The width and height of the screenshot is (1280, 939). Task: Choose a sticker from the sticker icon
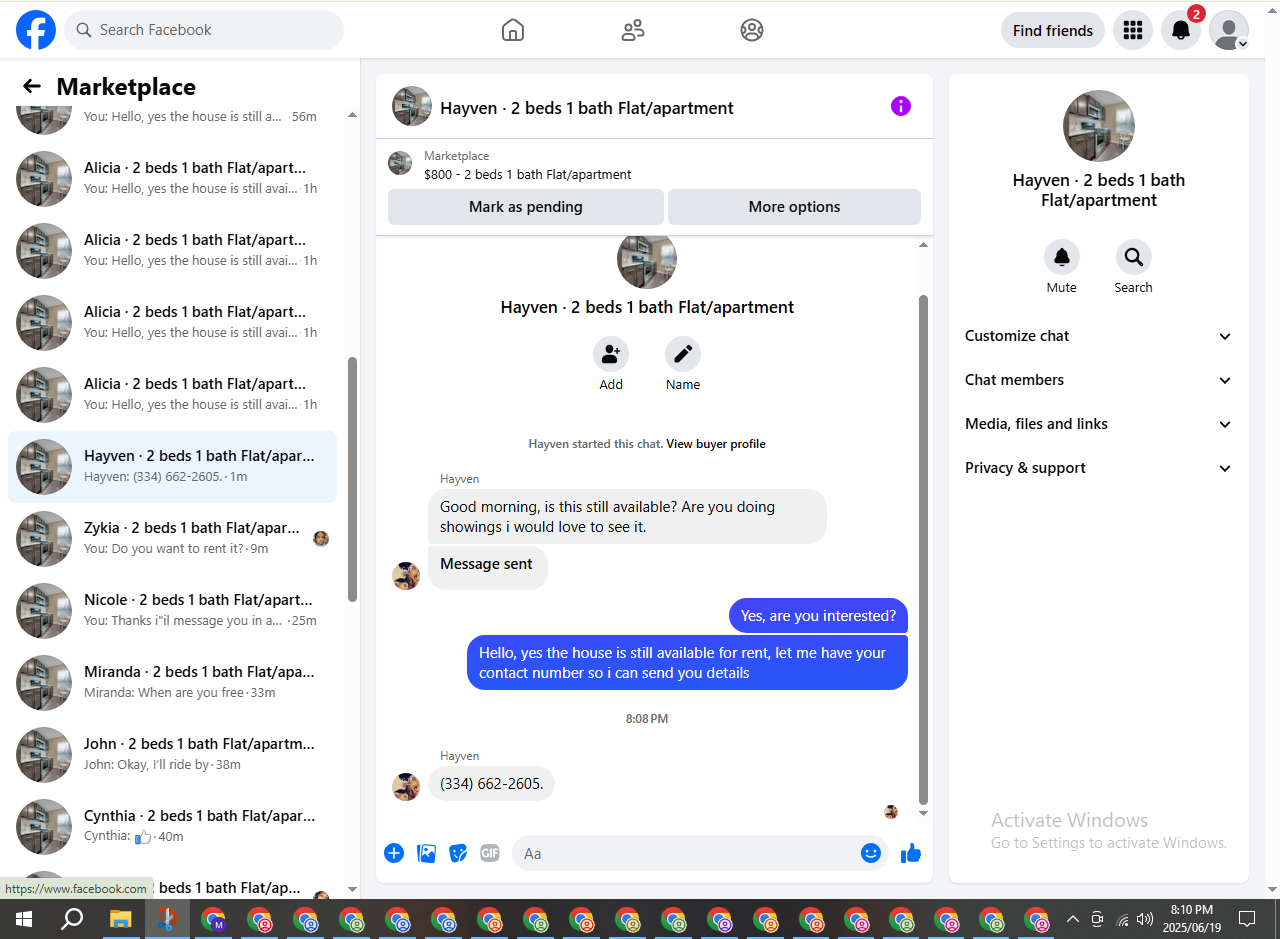point(458,853)
